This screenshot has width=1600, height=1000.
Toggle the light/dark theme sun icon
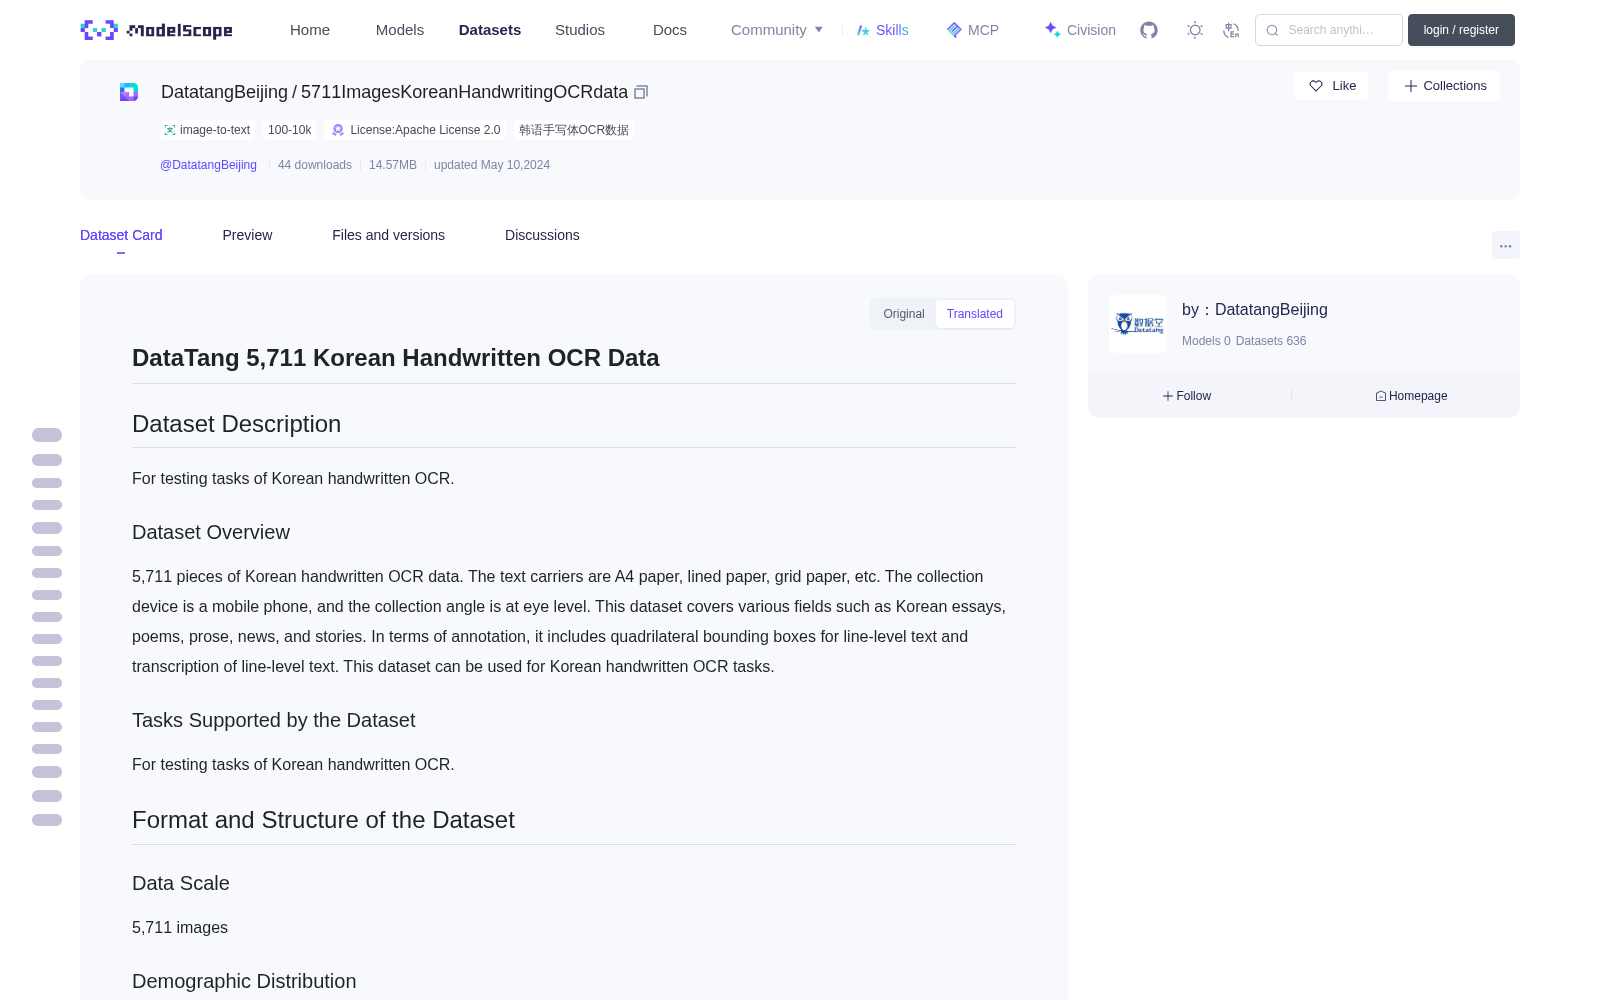1195,30
